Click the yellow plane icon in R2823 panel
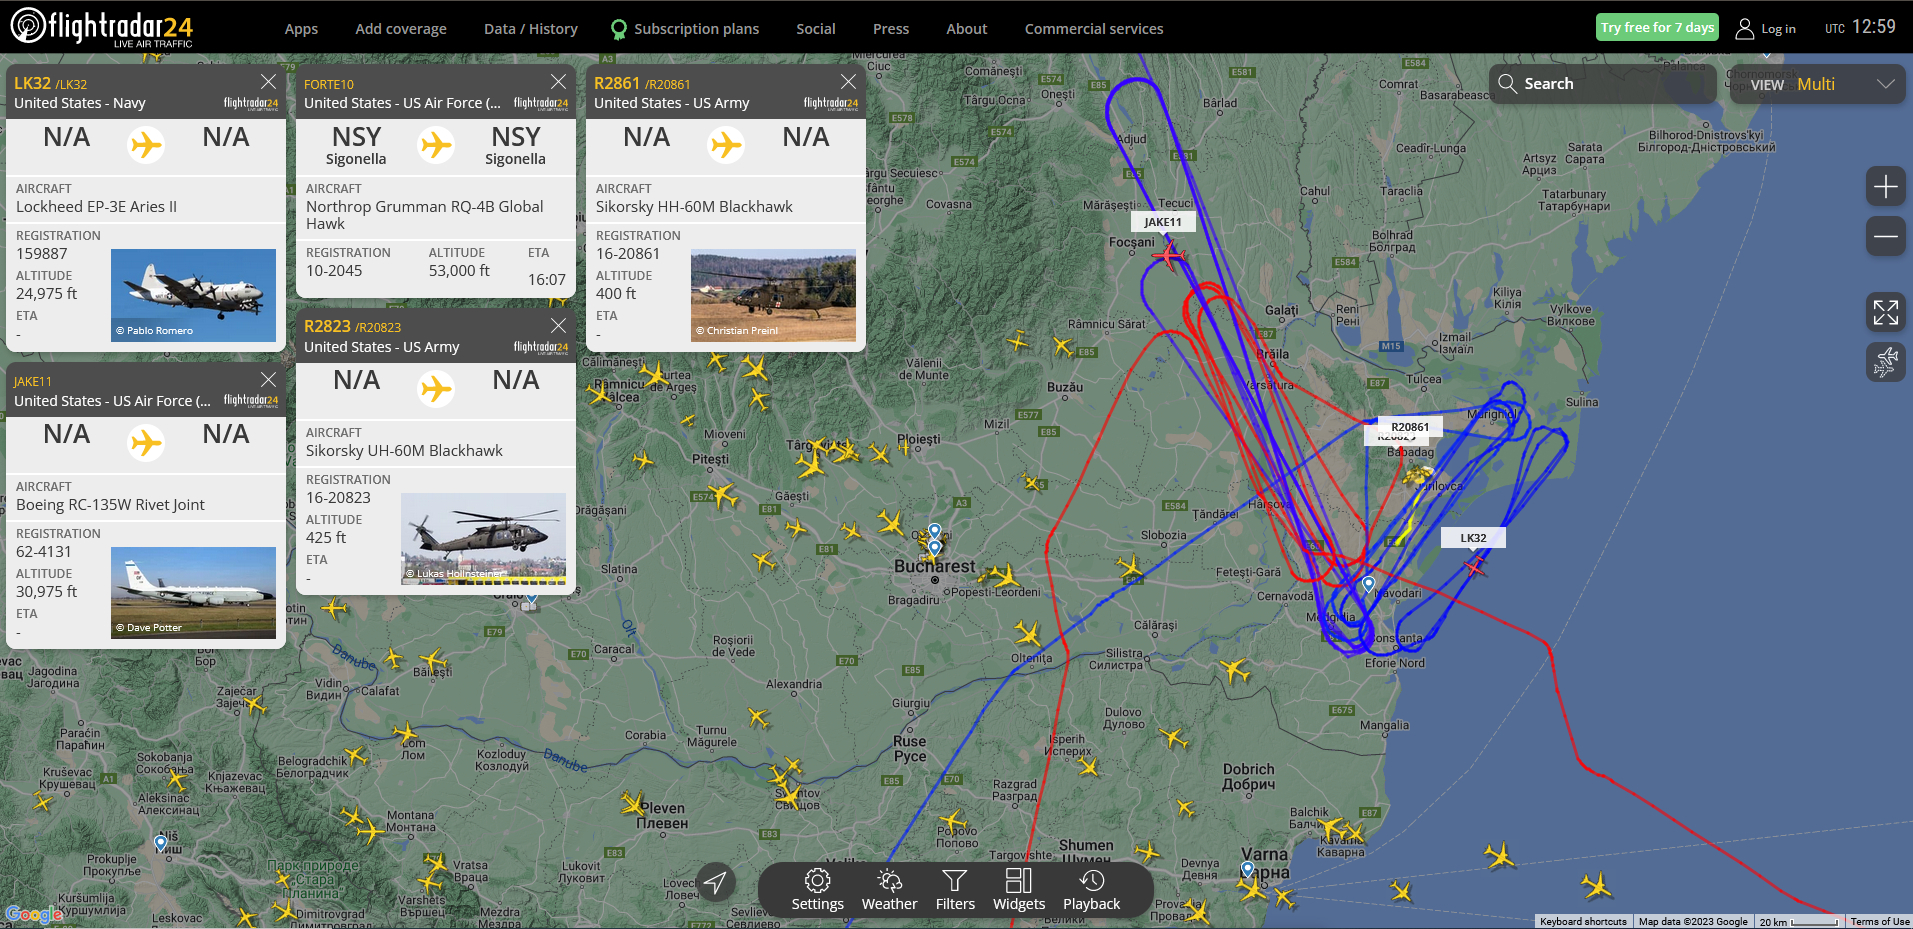Image resolution: width=1913 pixels, height=929 pixels. click(x=436, y=388)
